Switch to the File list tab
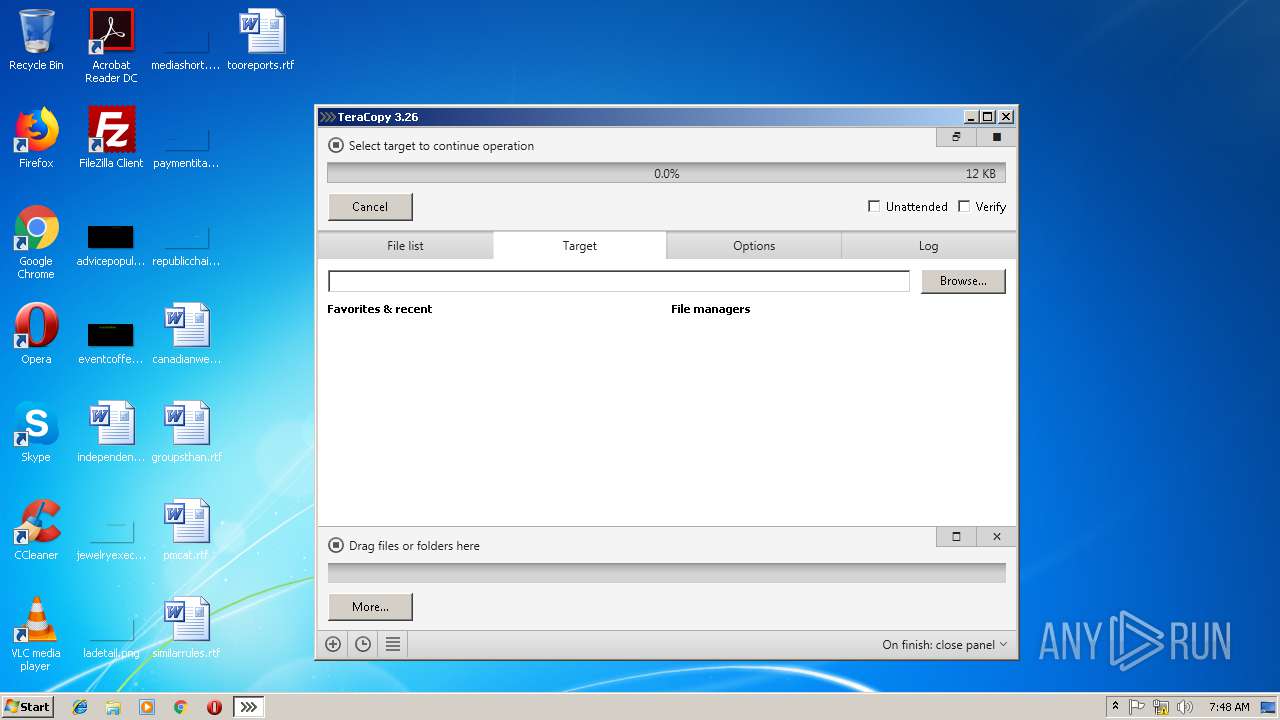Viewport: 1280px width, 720px height. click(405, 246)
